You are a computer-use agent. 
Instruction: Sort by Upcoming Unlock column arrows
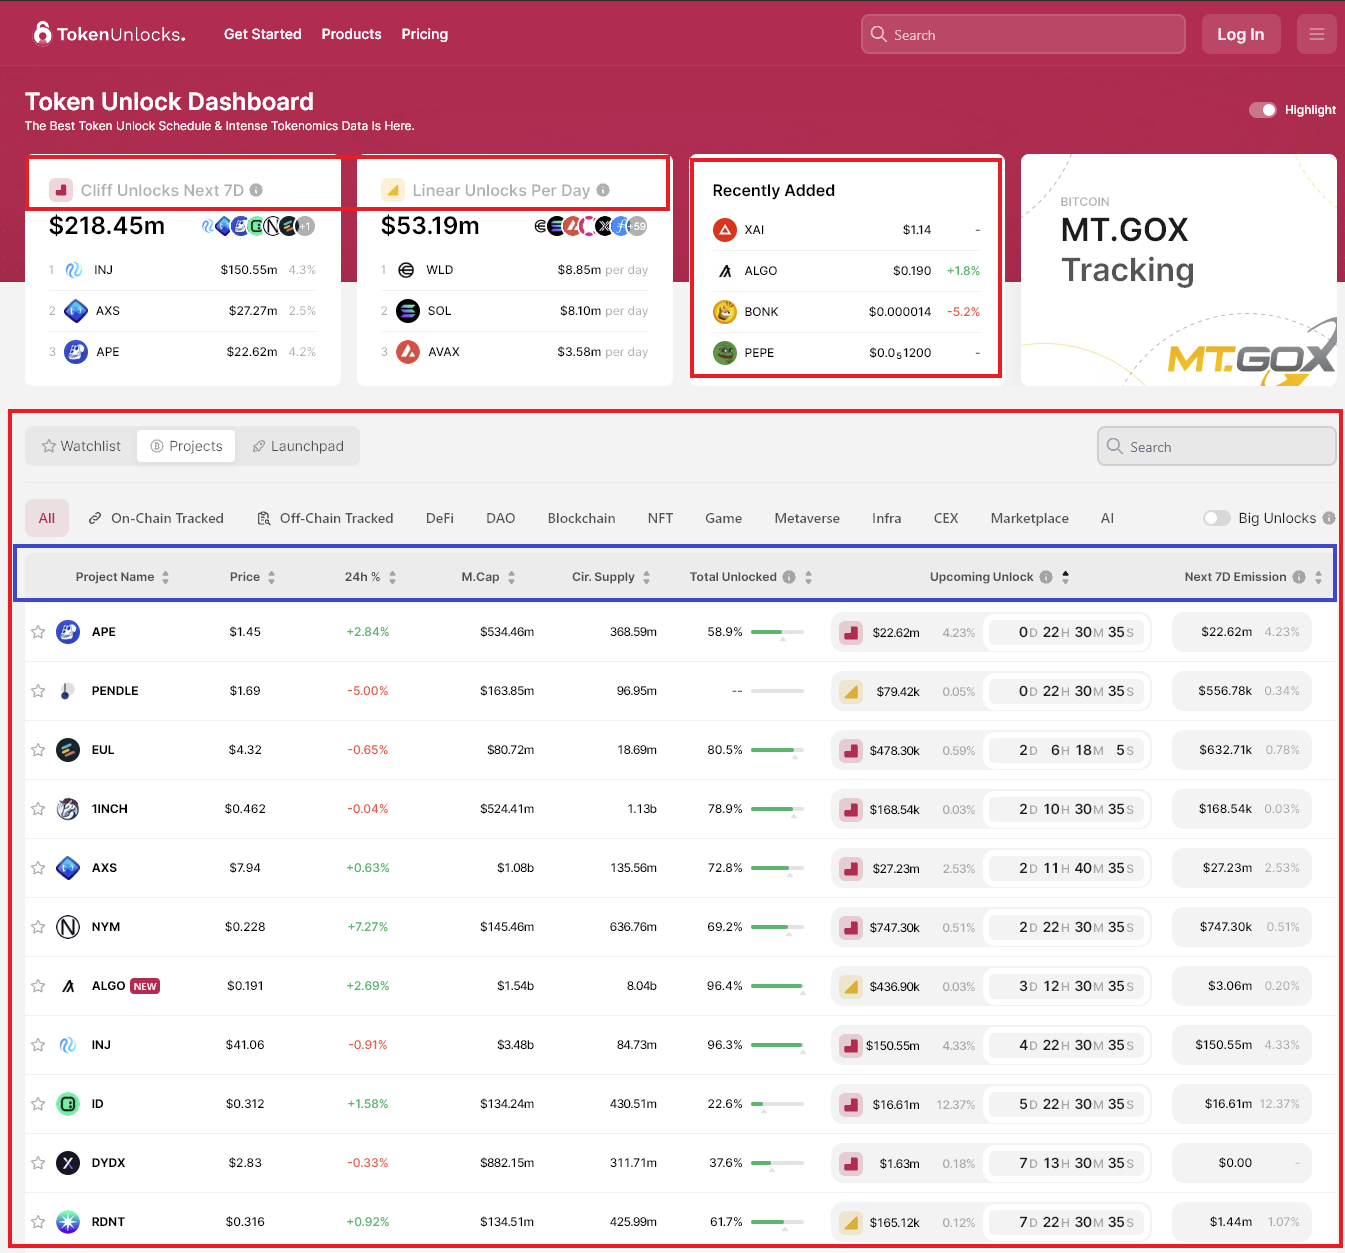point(1066,577)
